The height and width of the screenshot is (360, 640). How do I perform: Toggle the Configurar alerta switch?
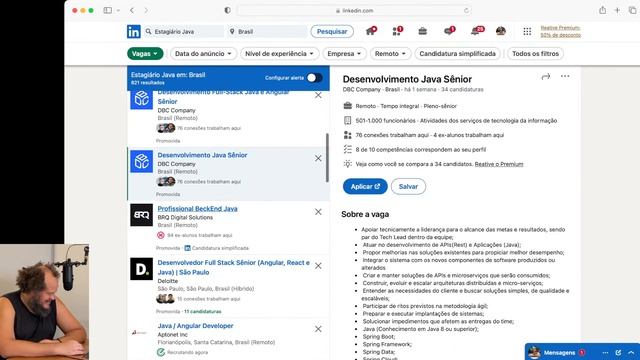point(314,78)
